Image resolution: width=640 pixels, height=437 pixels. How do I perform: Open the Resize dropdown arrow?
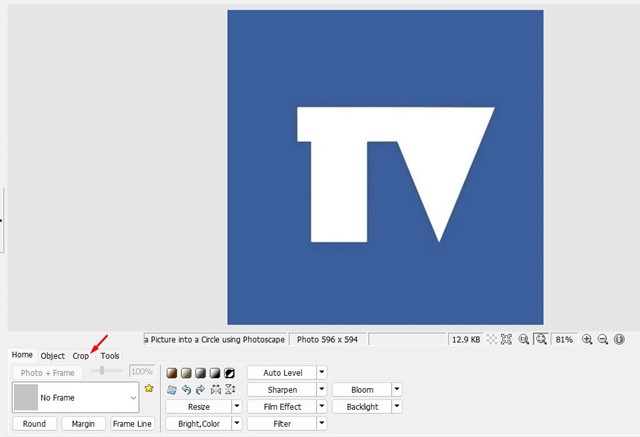(237, 406)
